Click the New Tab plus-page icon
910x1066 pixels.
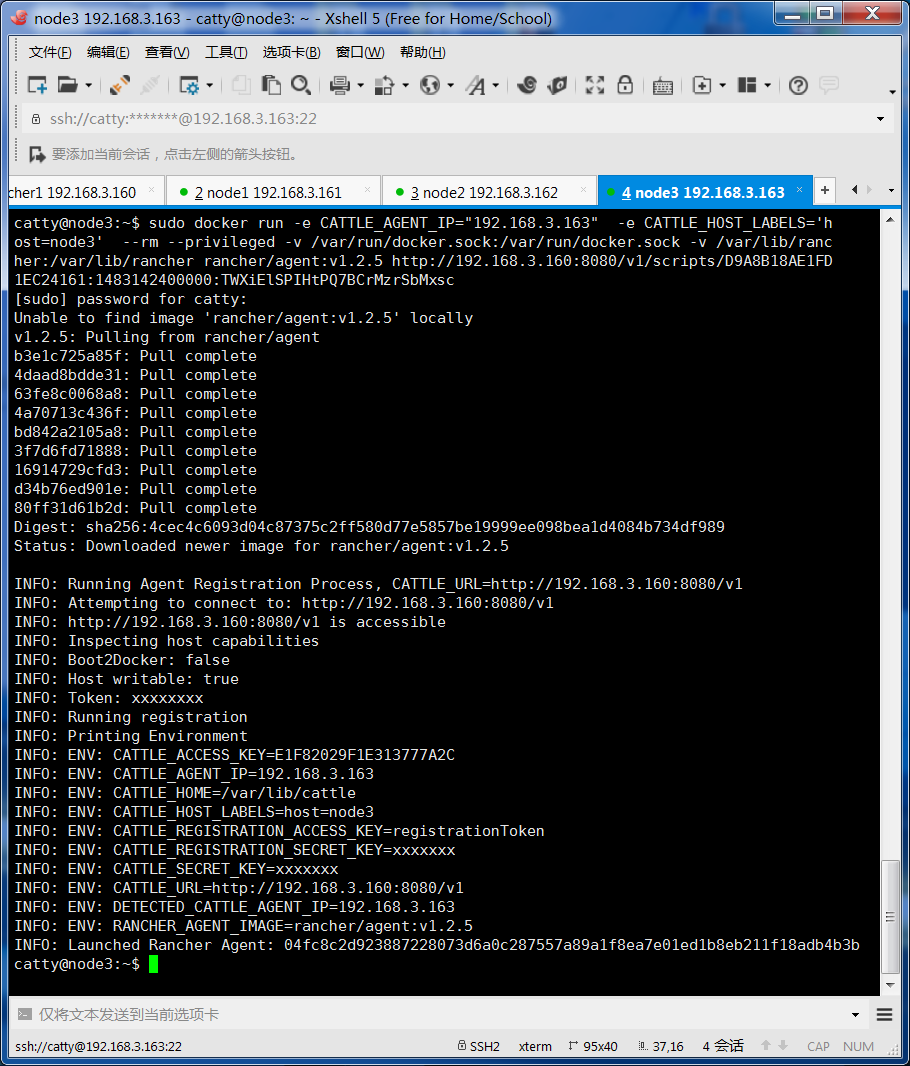pos(702,85)
